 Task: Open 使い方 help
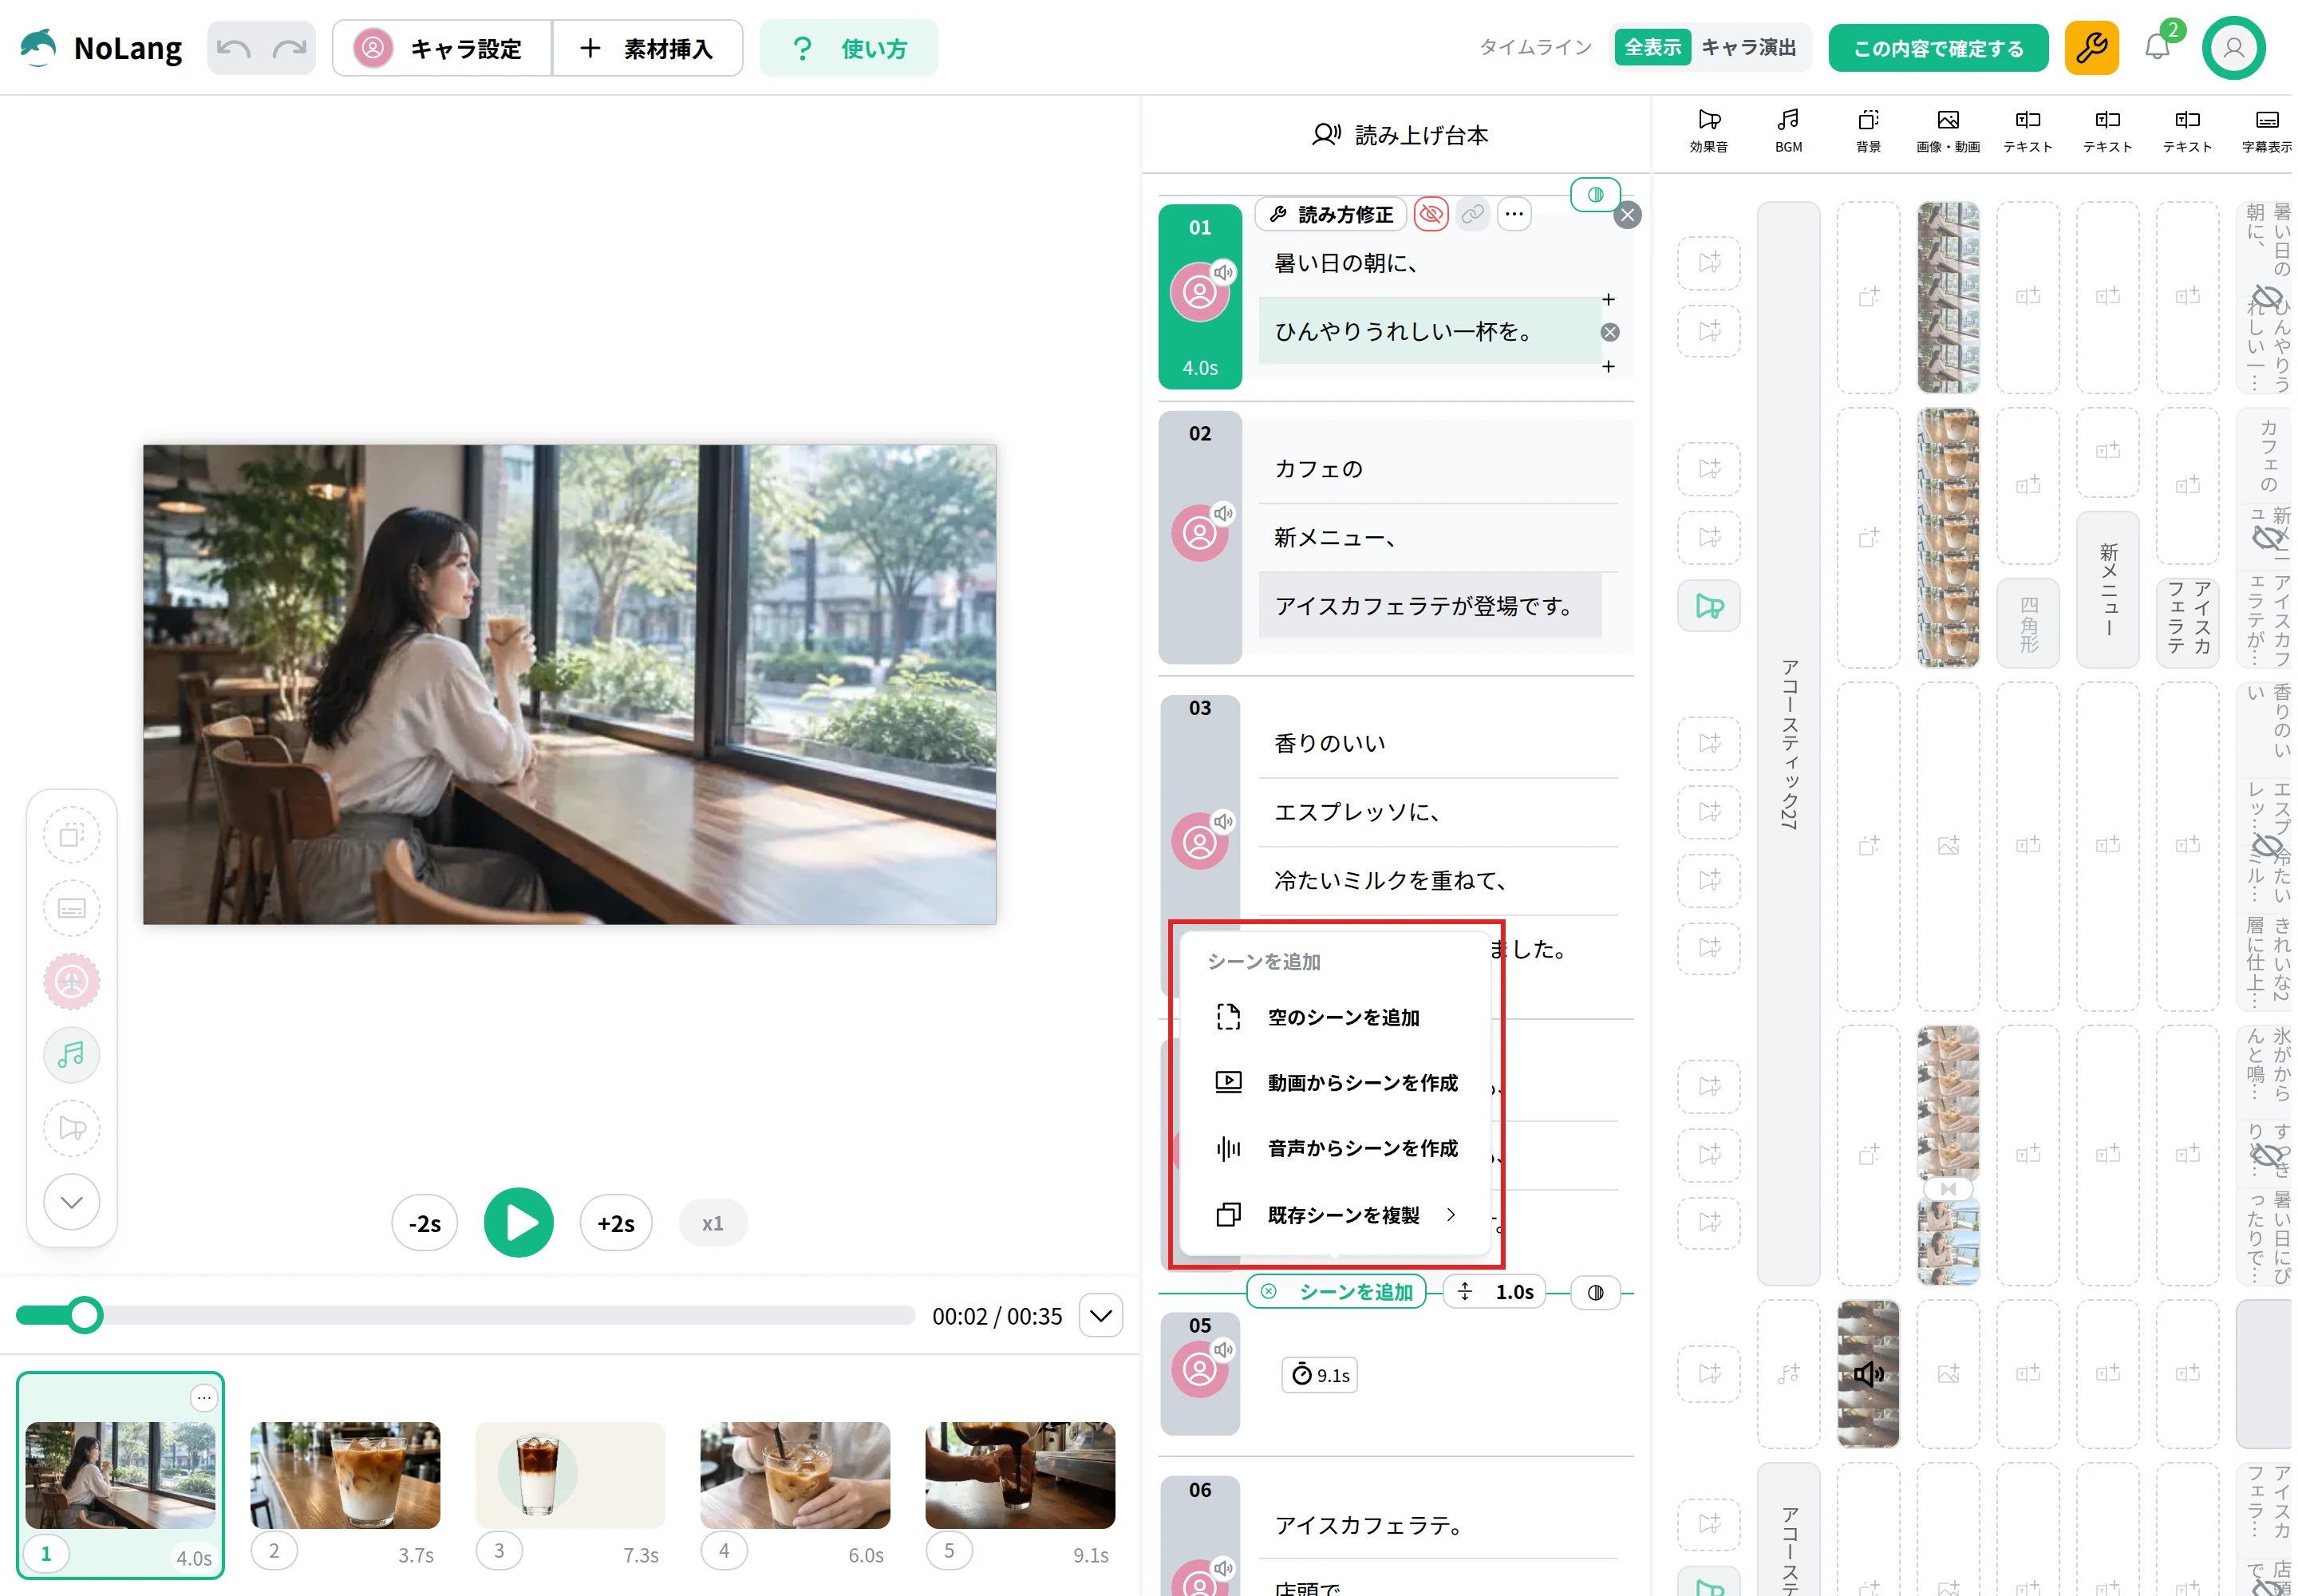coord(848,48)
